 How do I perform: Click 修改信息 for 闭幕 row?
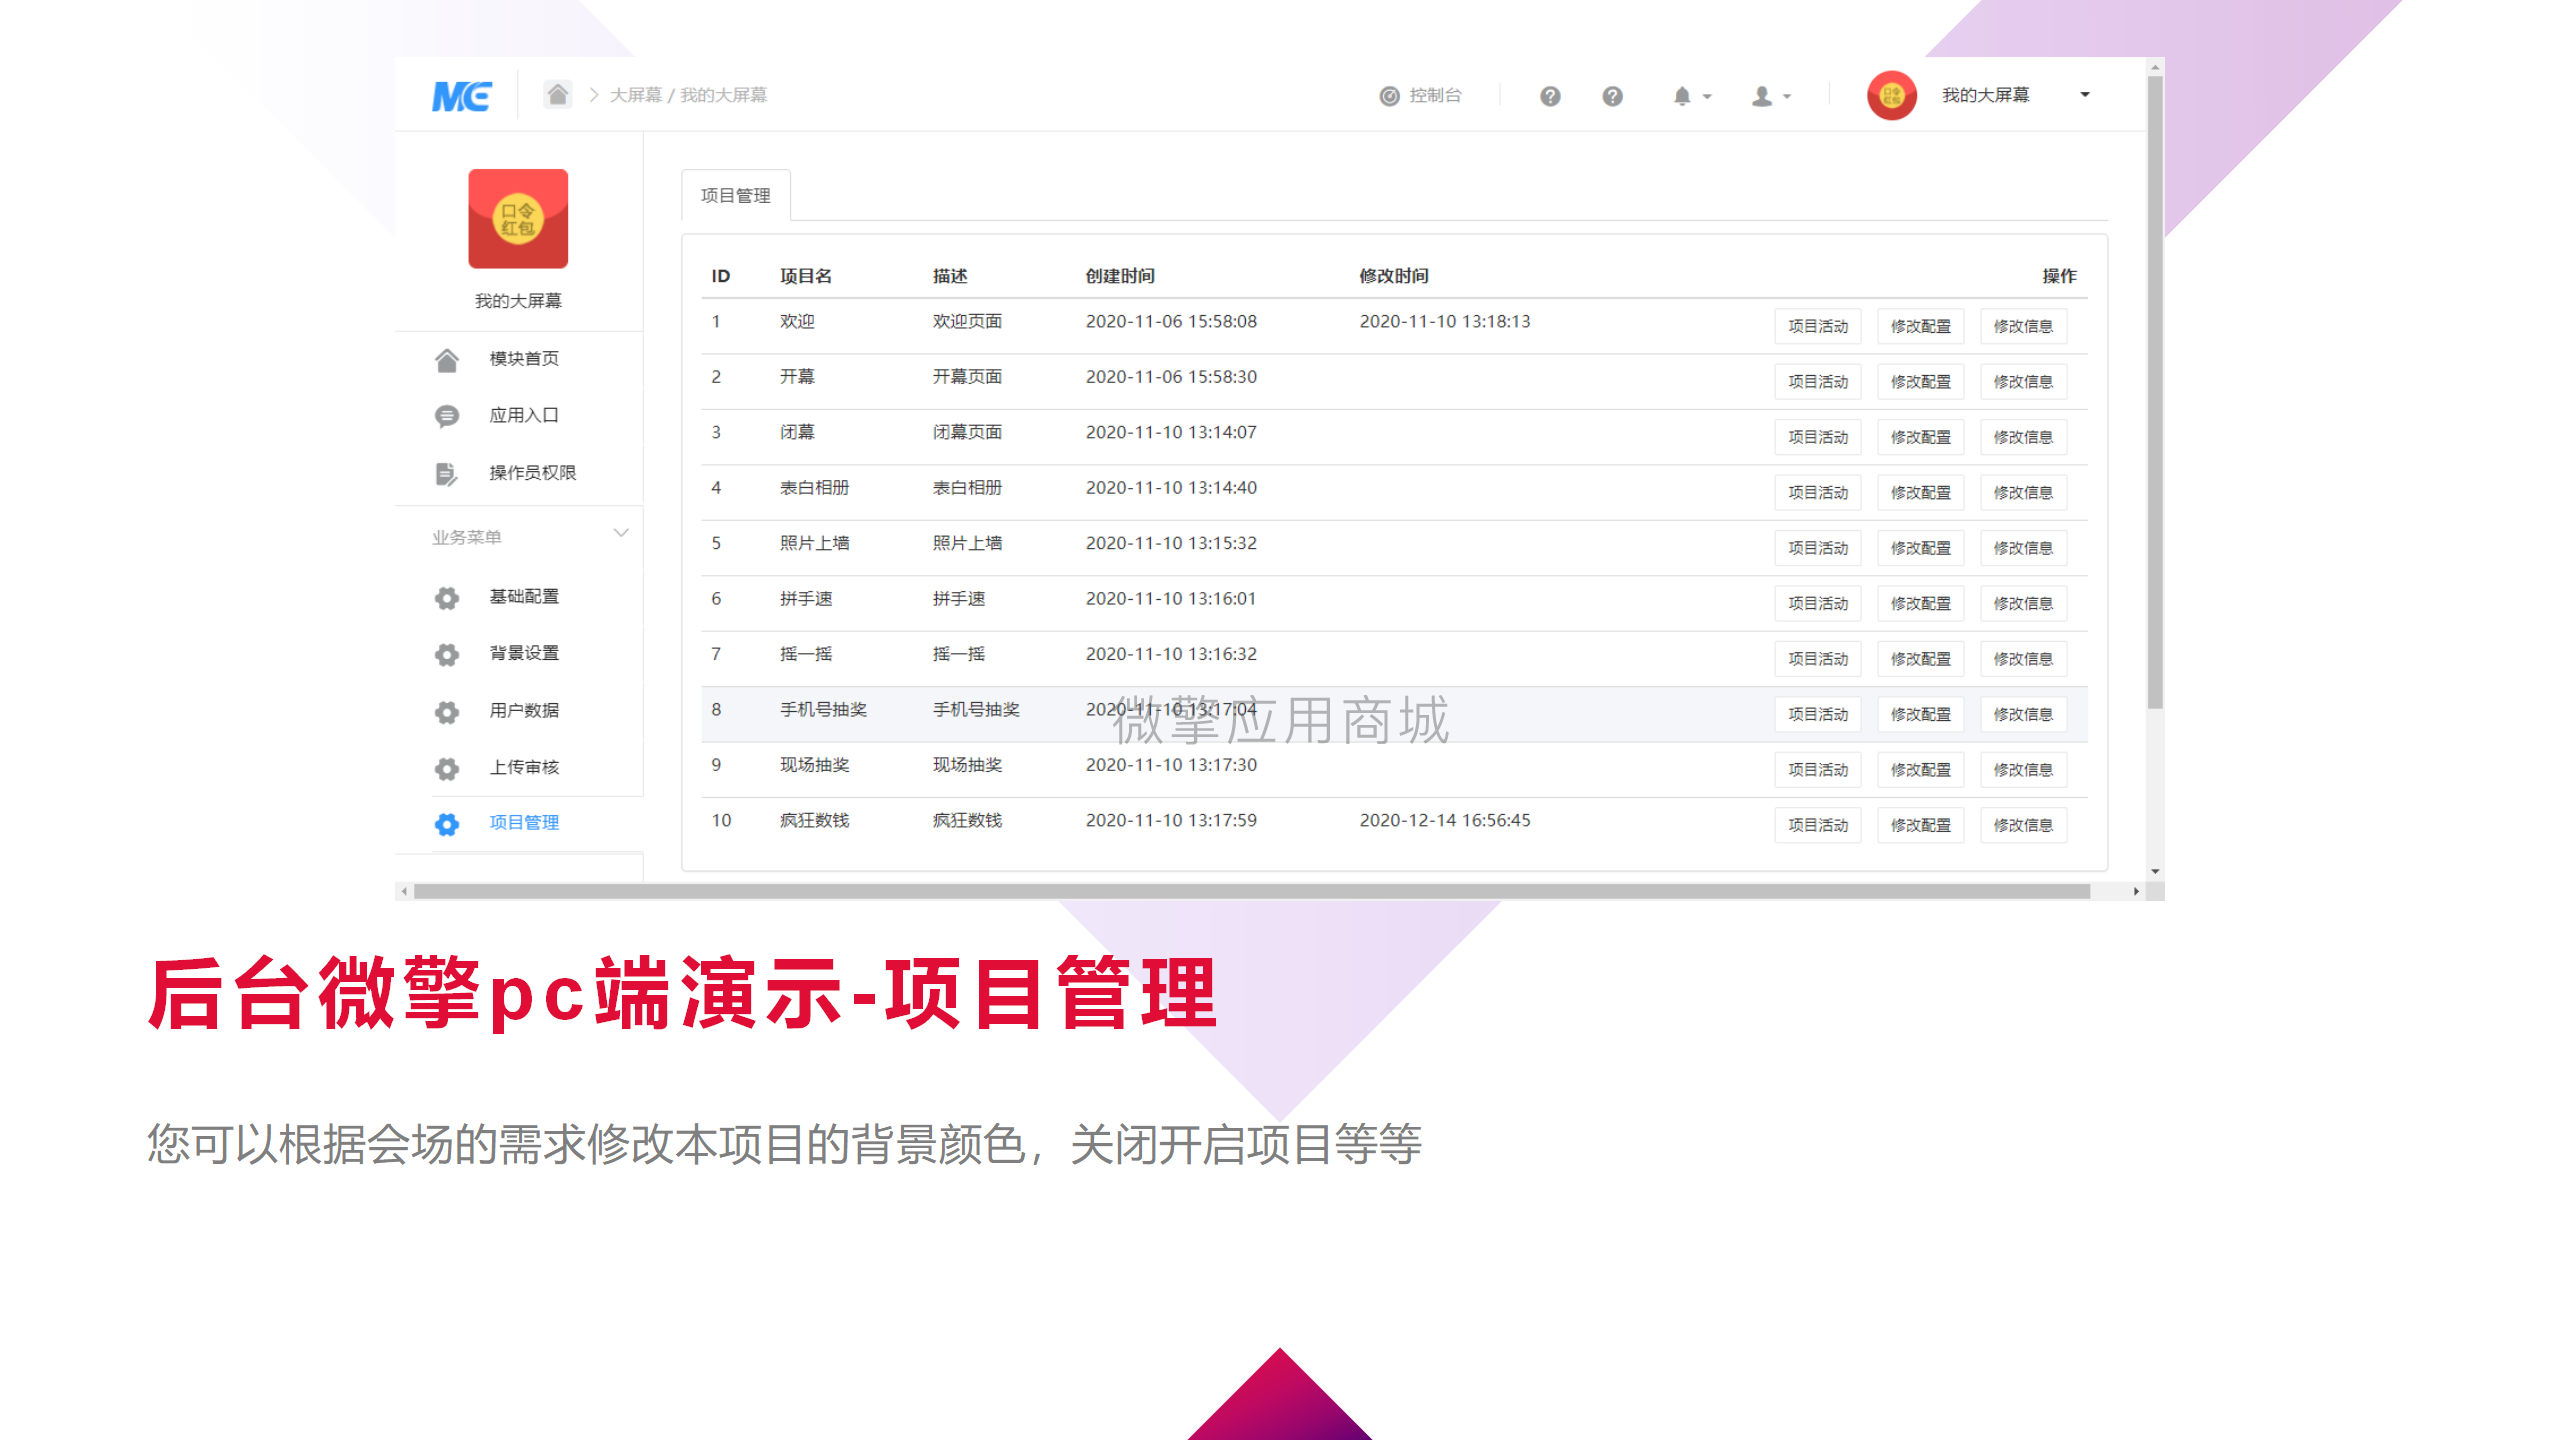pyautogui.click(x=2023, y=437)
